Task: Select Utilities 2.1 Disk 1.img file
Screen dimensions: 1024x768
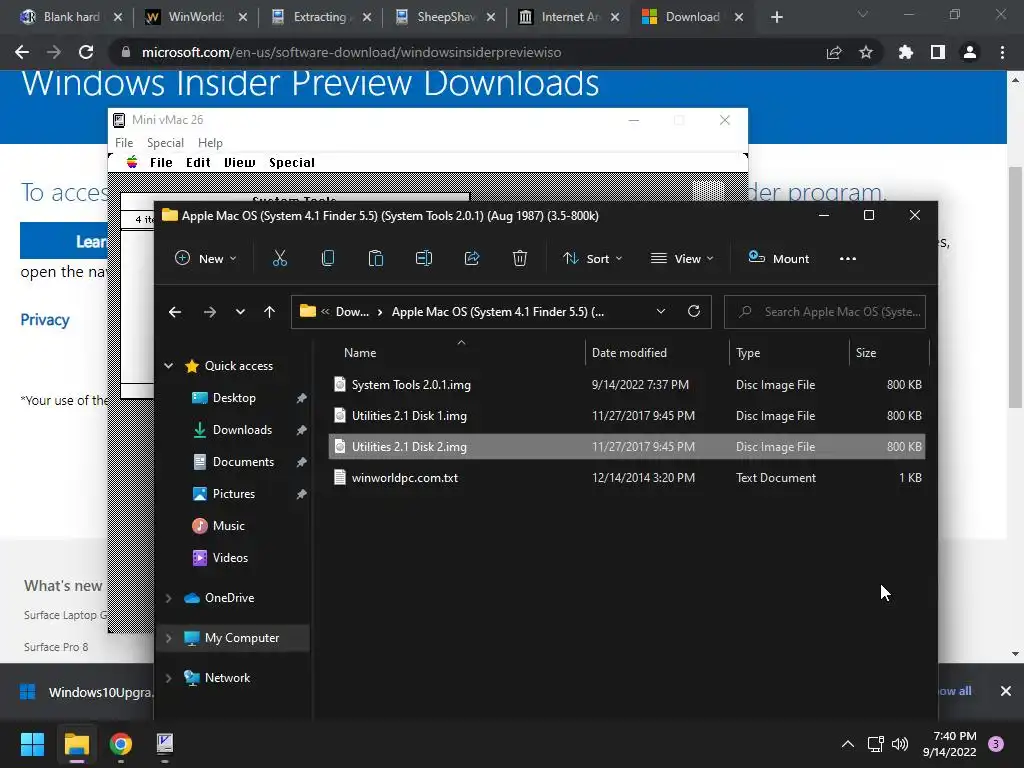Action: [x=627, y=415]
